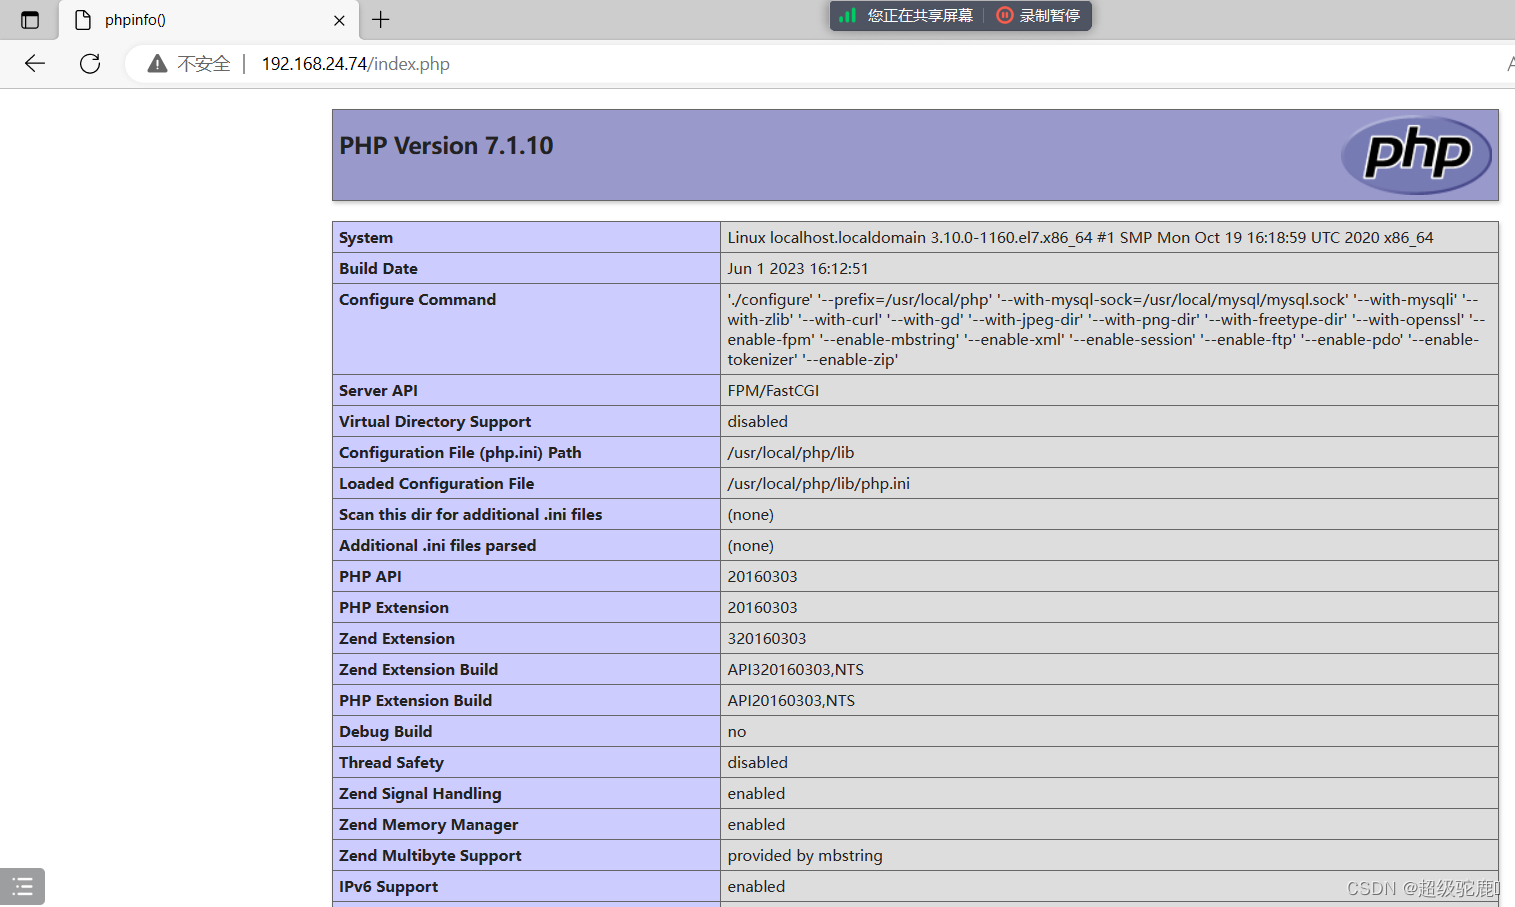Screen dimensions: 1515x907
Task: Click the recording paused button
Action: (1038, 16)
